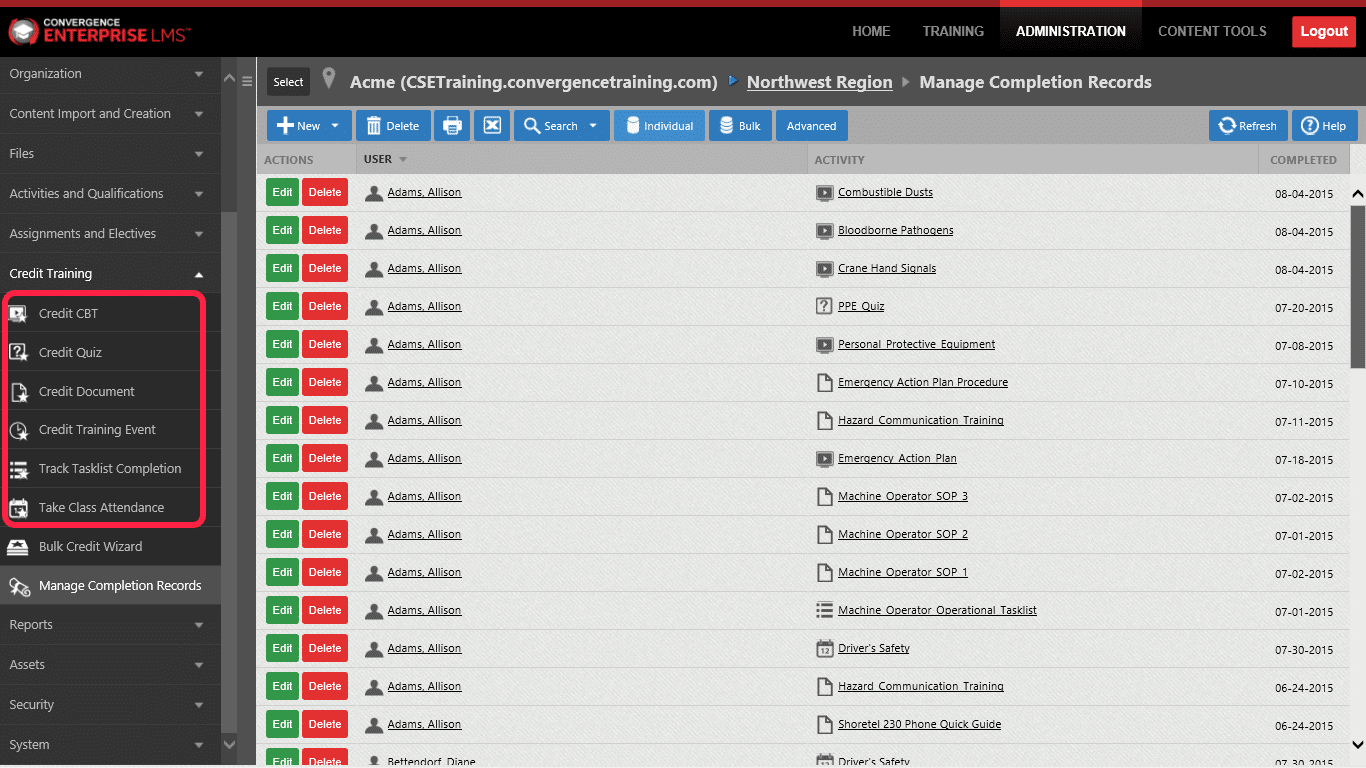Collapse the Credit Training section

pos(199,274)
